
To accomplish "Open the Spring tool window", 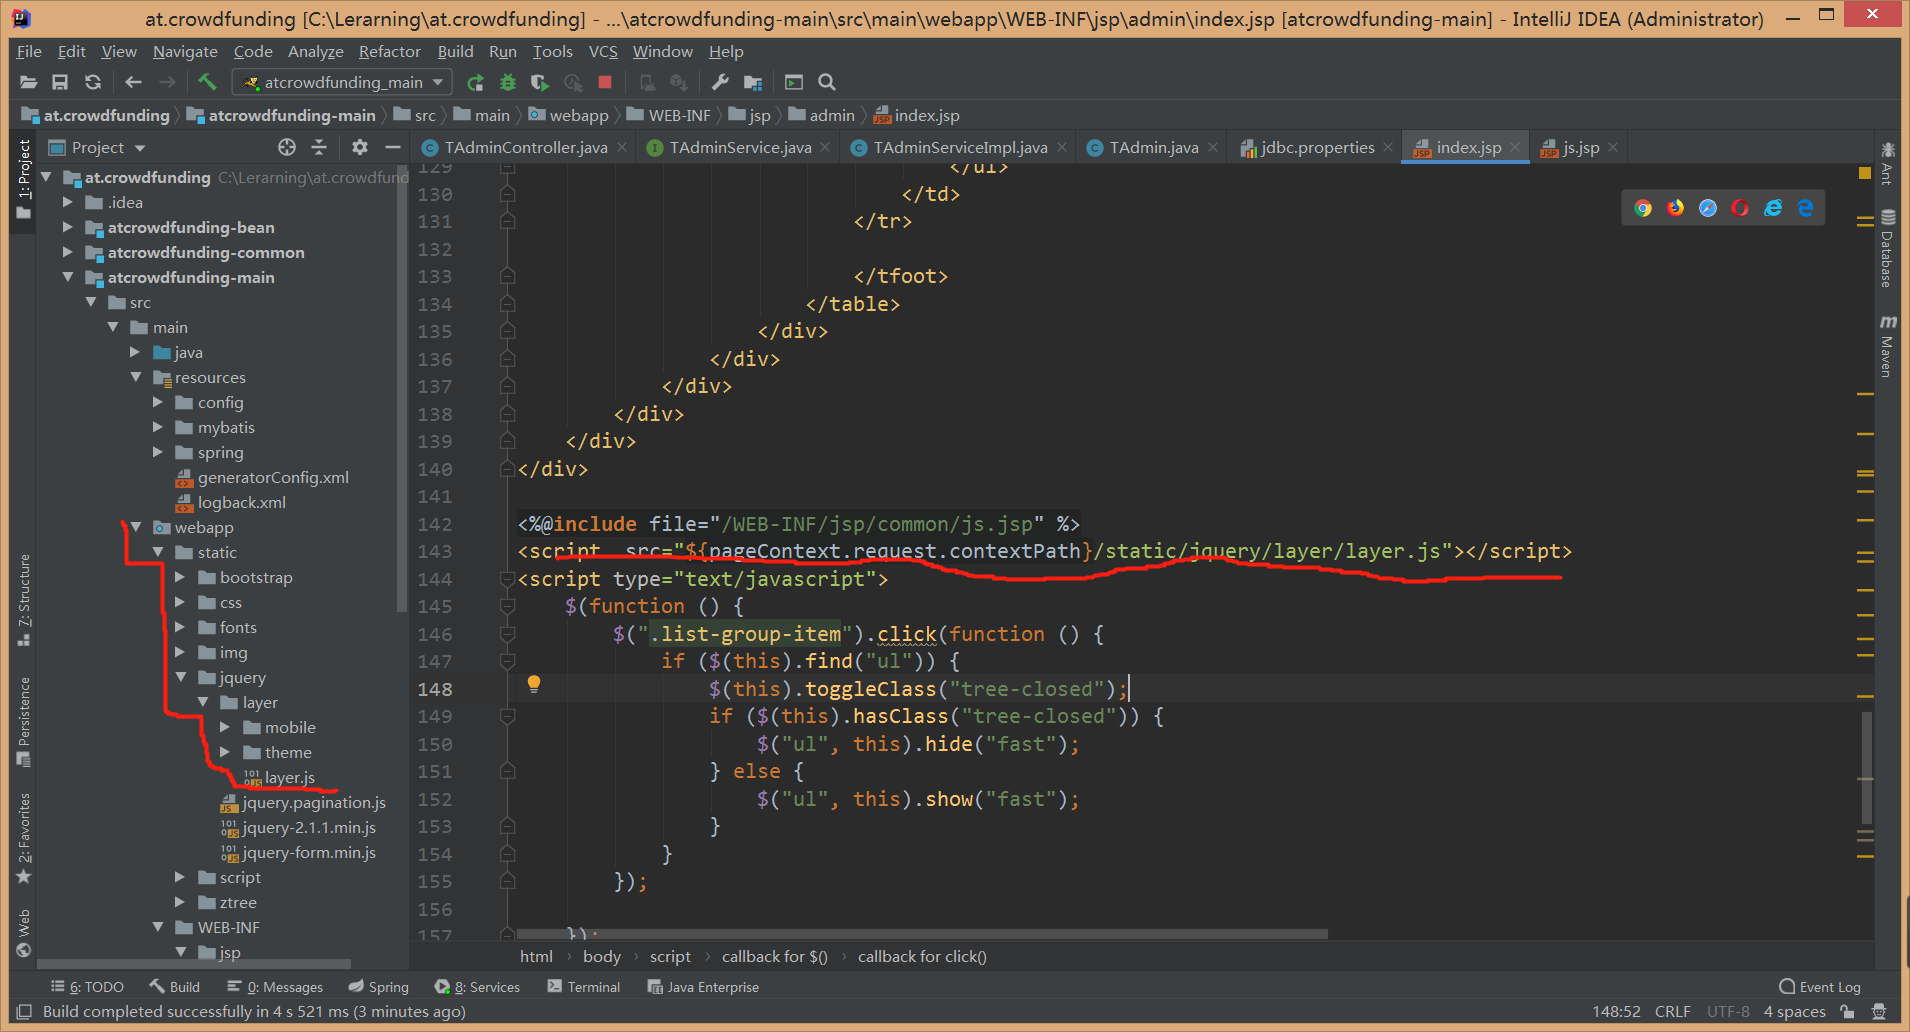I will (x=378, y=987).
